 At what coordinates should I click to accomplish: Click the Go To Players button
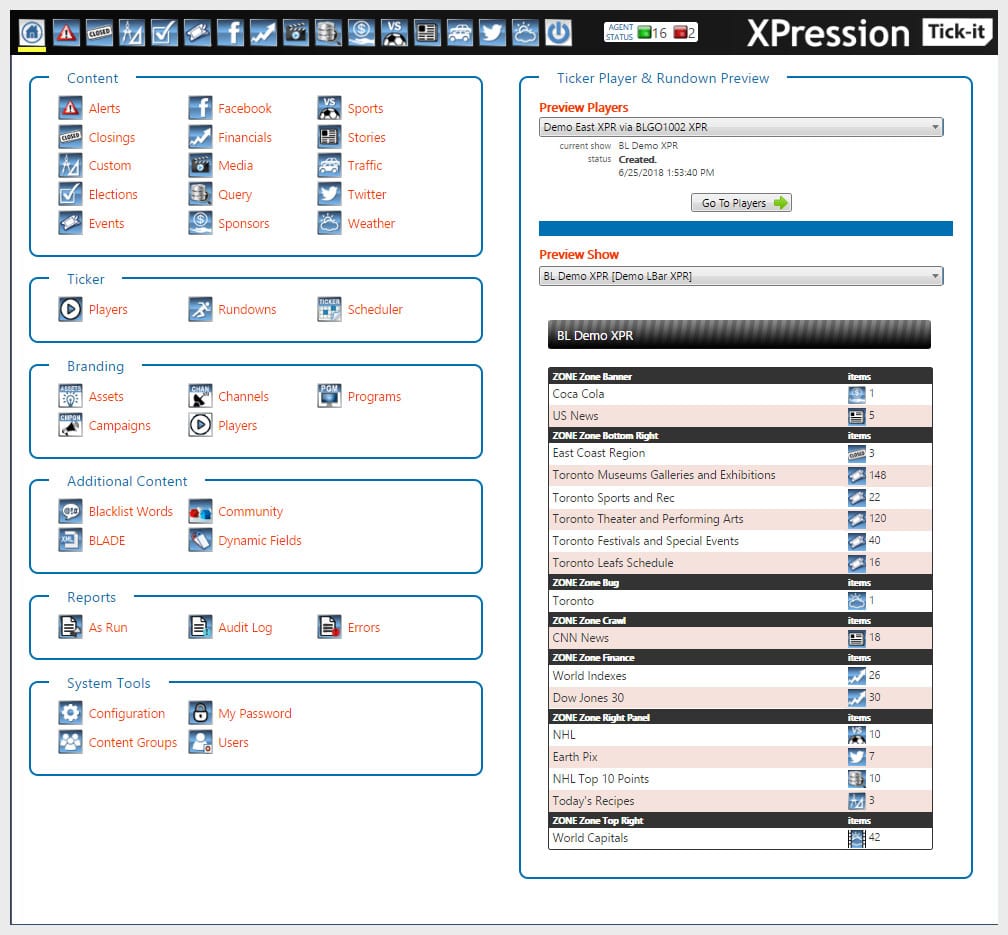741,203
